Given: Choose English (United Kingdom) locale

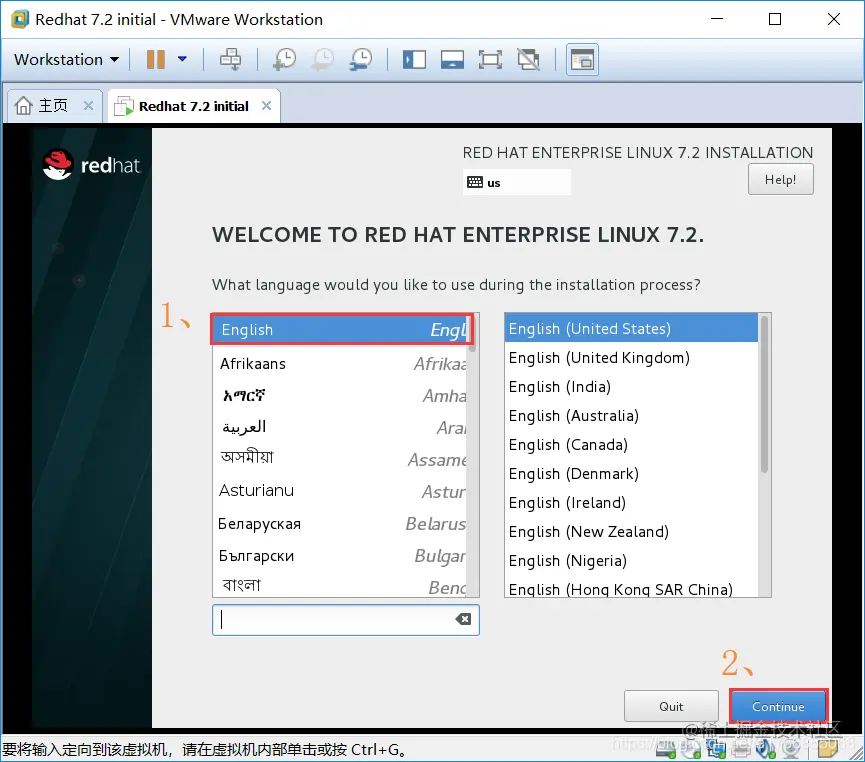Looking at the screenshot, I should [x=631, y=358].
